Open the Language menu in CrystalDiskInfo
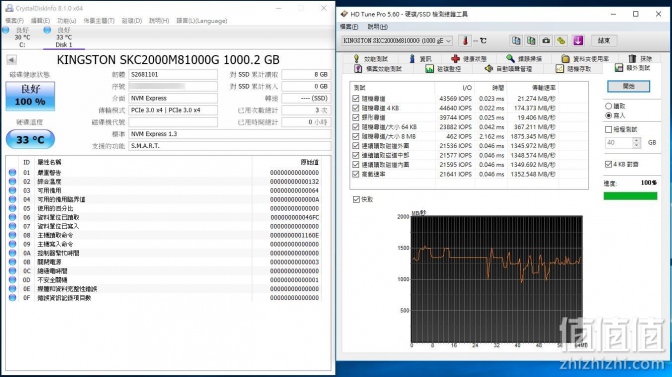 click(x=202, y=21)
